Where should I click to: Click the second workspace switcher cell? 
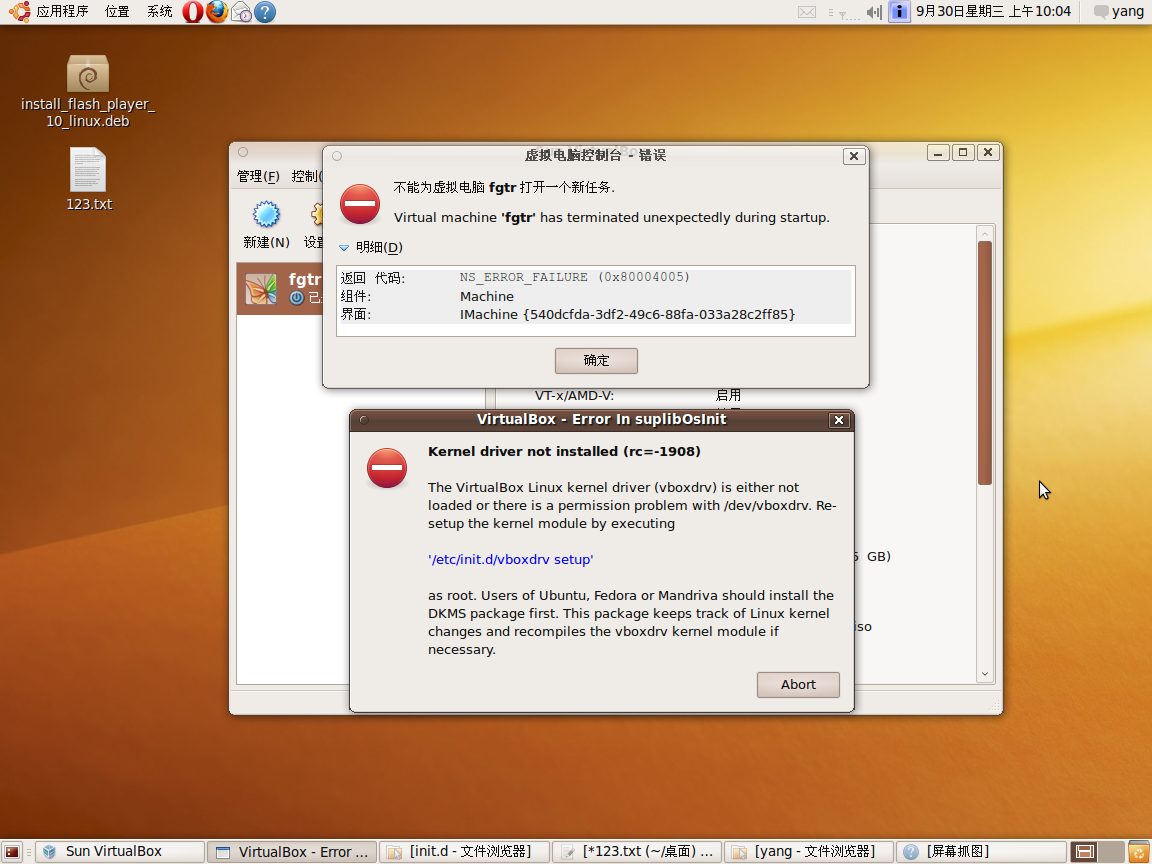pos(1110,852)
